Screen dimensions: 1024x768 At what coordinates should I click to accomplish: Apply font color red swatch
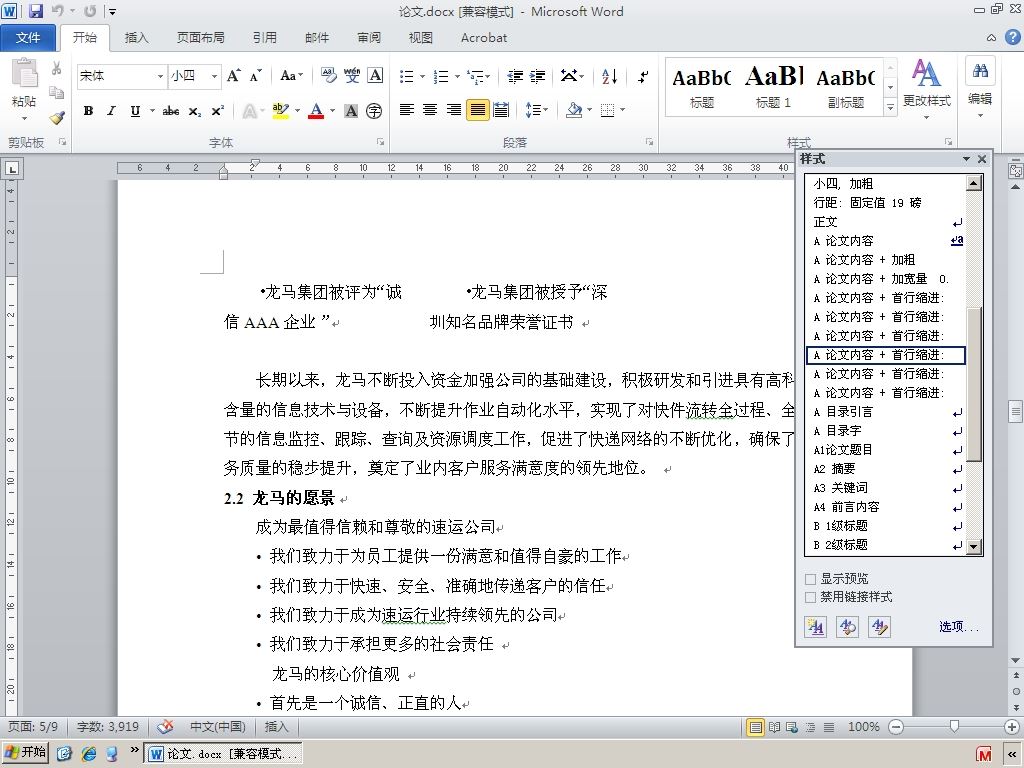pyautogui.click(x=317, y=111)
